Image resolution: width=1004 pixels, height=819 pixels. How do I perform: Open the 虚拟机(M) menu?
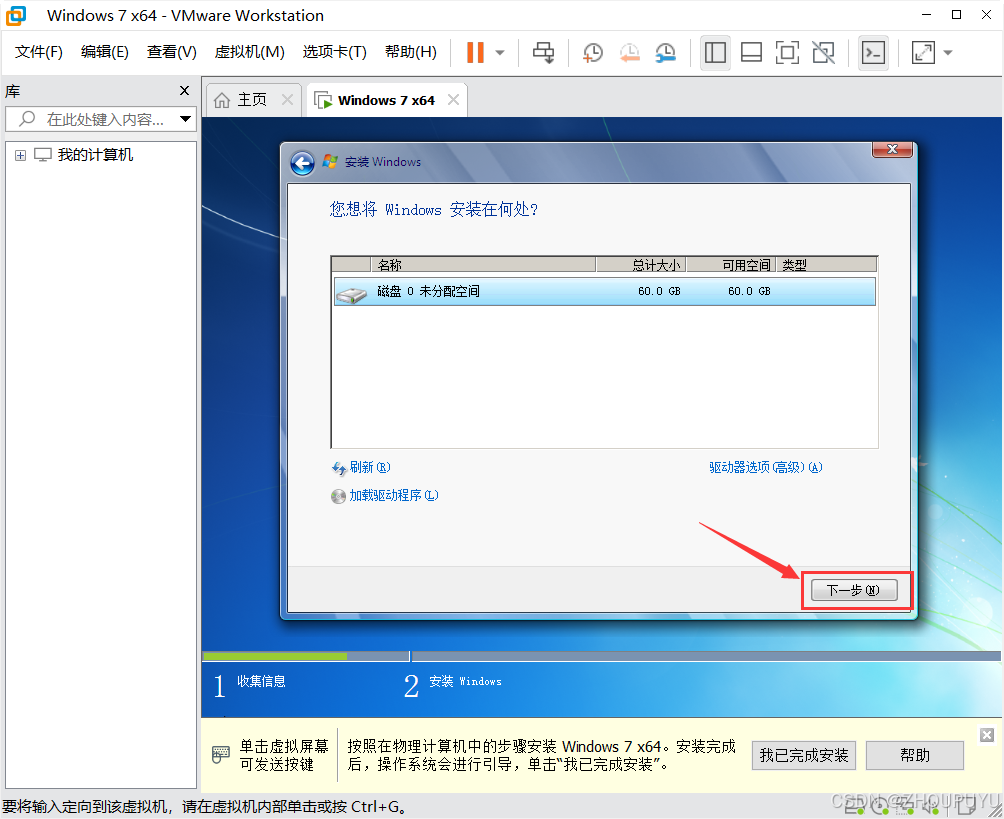pos(249,52)
